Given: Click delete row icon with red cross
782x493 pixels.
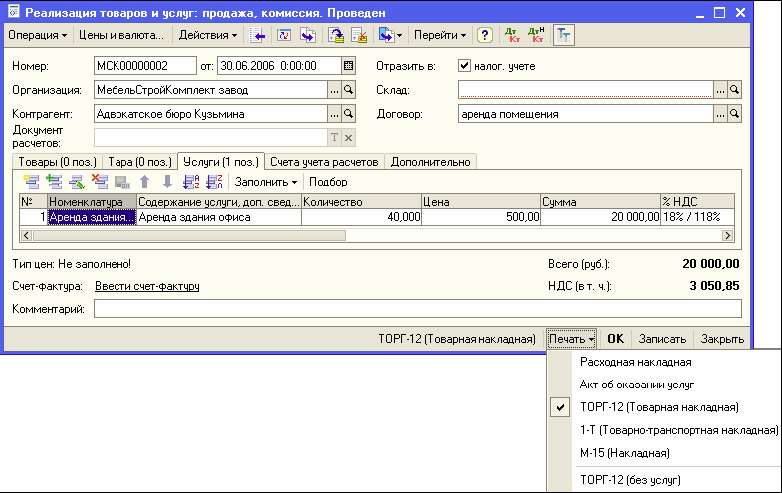Looking at the screenshot, I should 99,182.
